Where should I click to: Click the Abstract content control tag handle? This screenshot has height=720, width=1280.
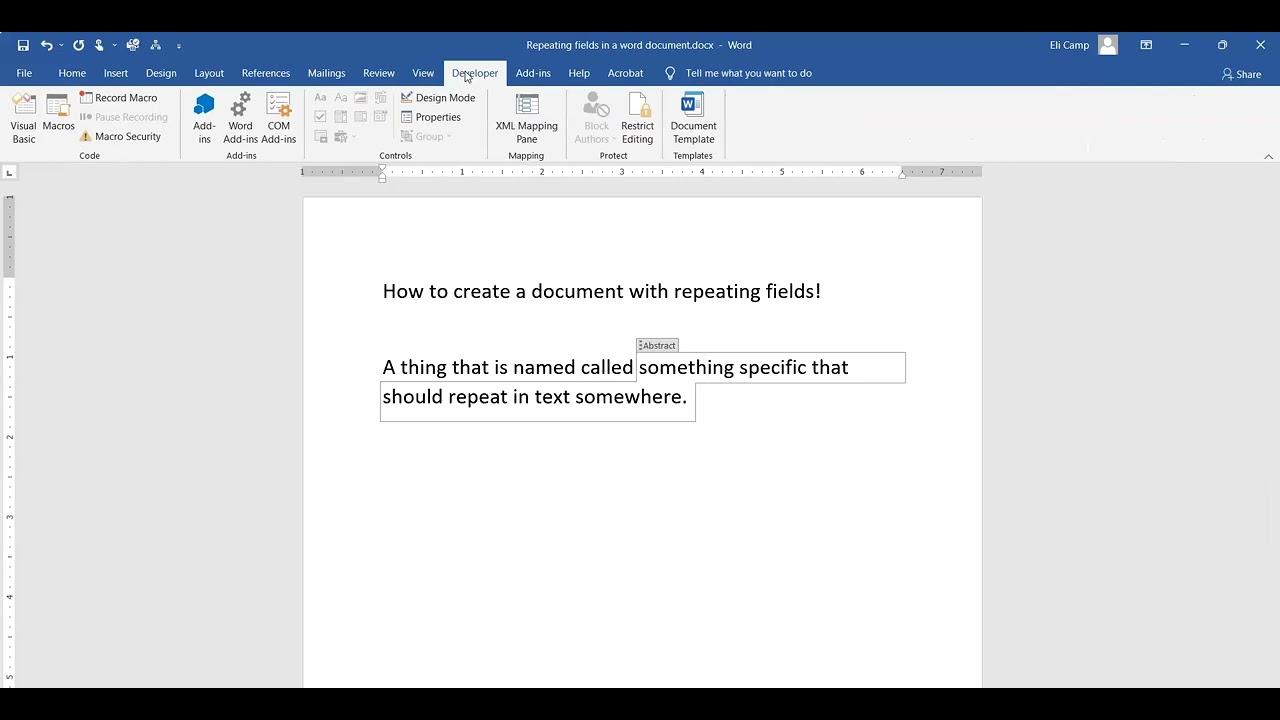657,345
